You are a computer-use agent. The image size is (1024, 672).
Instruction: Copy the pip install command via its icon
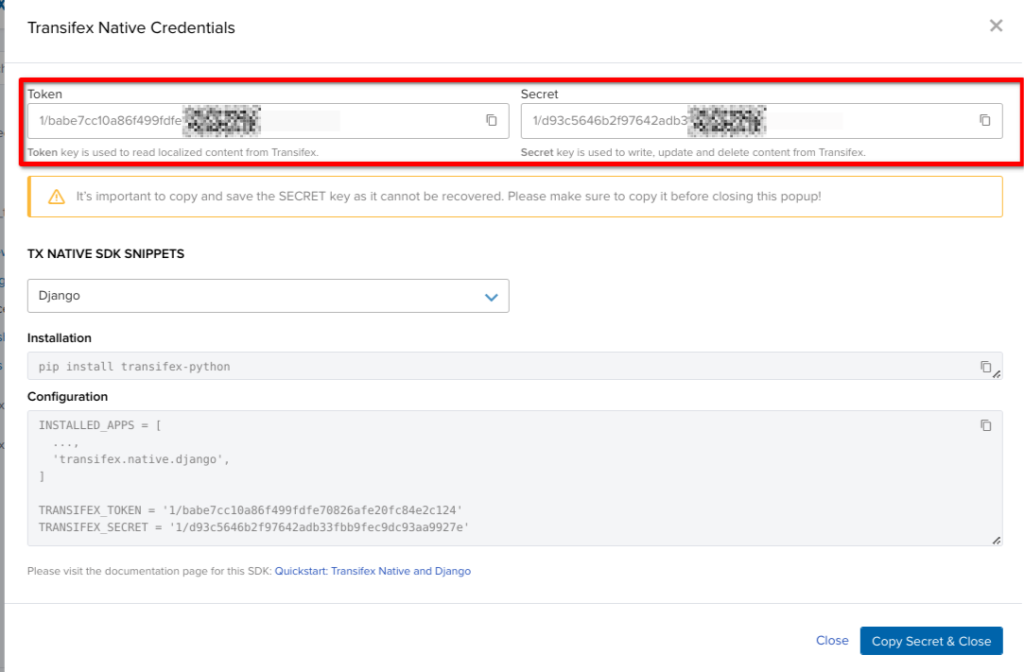tap(985, 366)
